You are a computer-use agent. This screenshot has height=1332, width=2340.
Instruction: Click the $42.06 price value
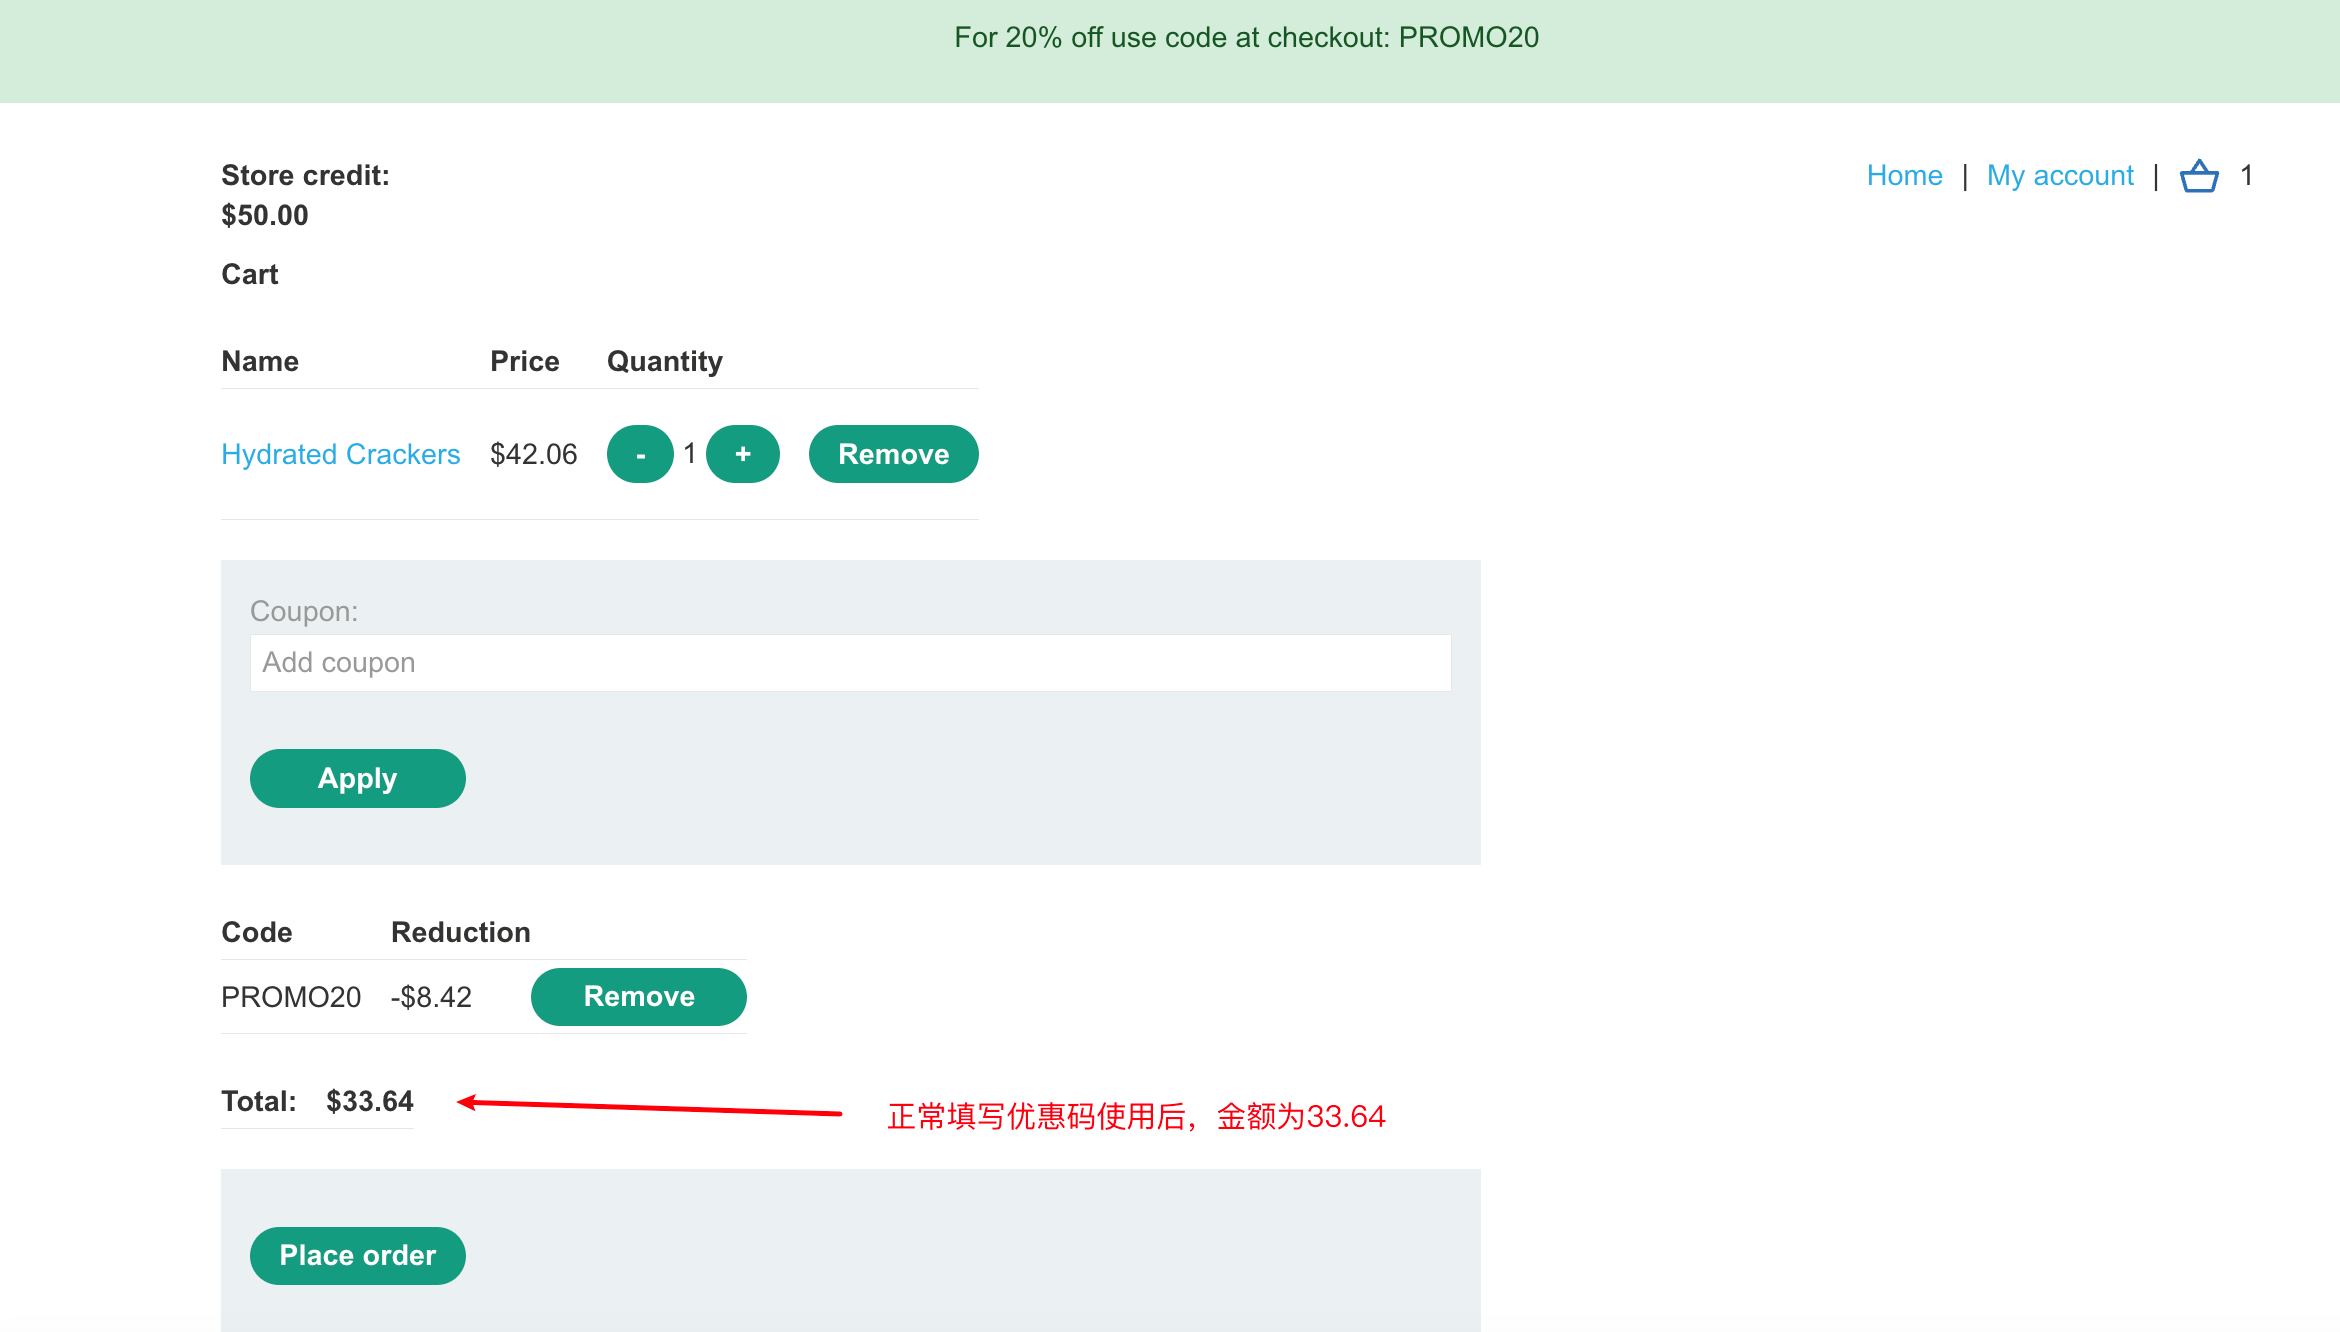click(x=533, y=454)
